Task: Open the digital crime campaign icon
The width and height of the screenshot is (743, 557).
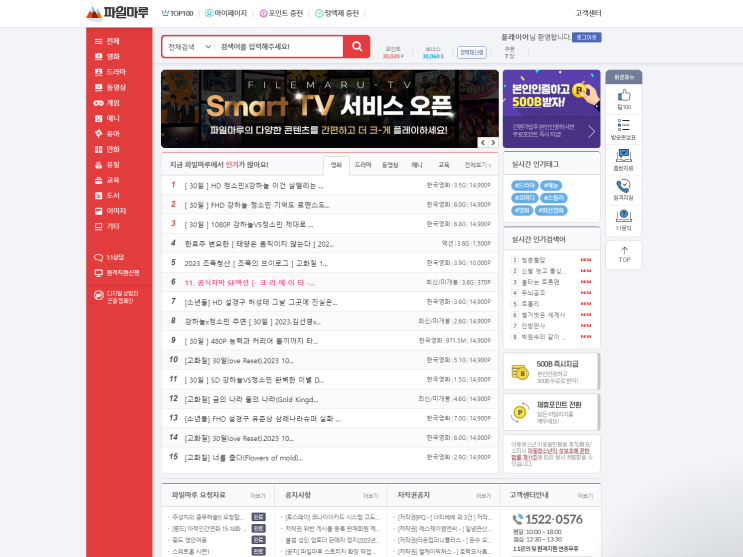Action: pyautogui.click(x=99, y=295)
